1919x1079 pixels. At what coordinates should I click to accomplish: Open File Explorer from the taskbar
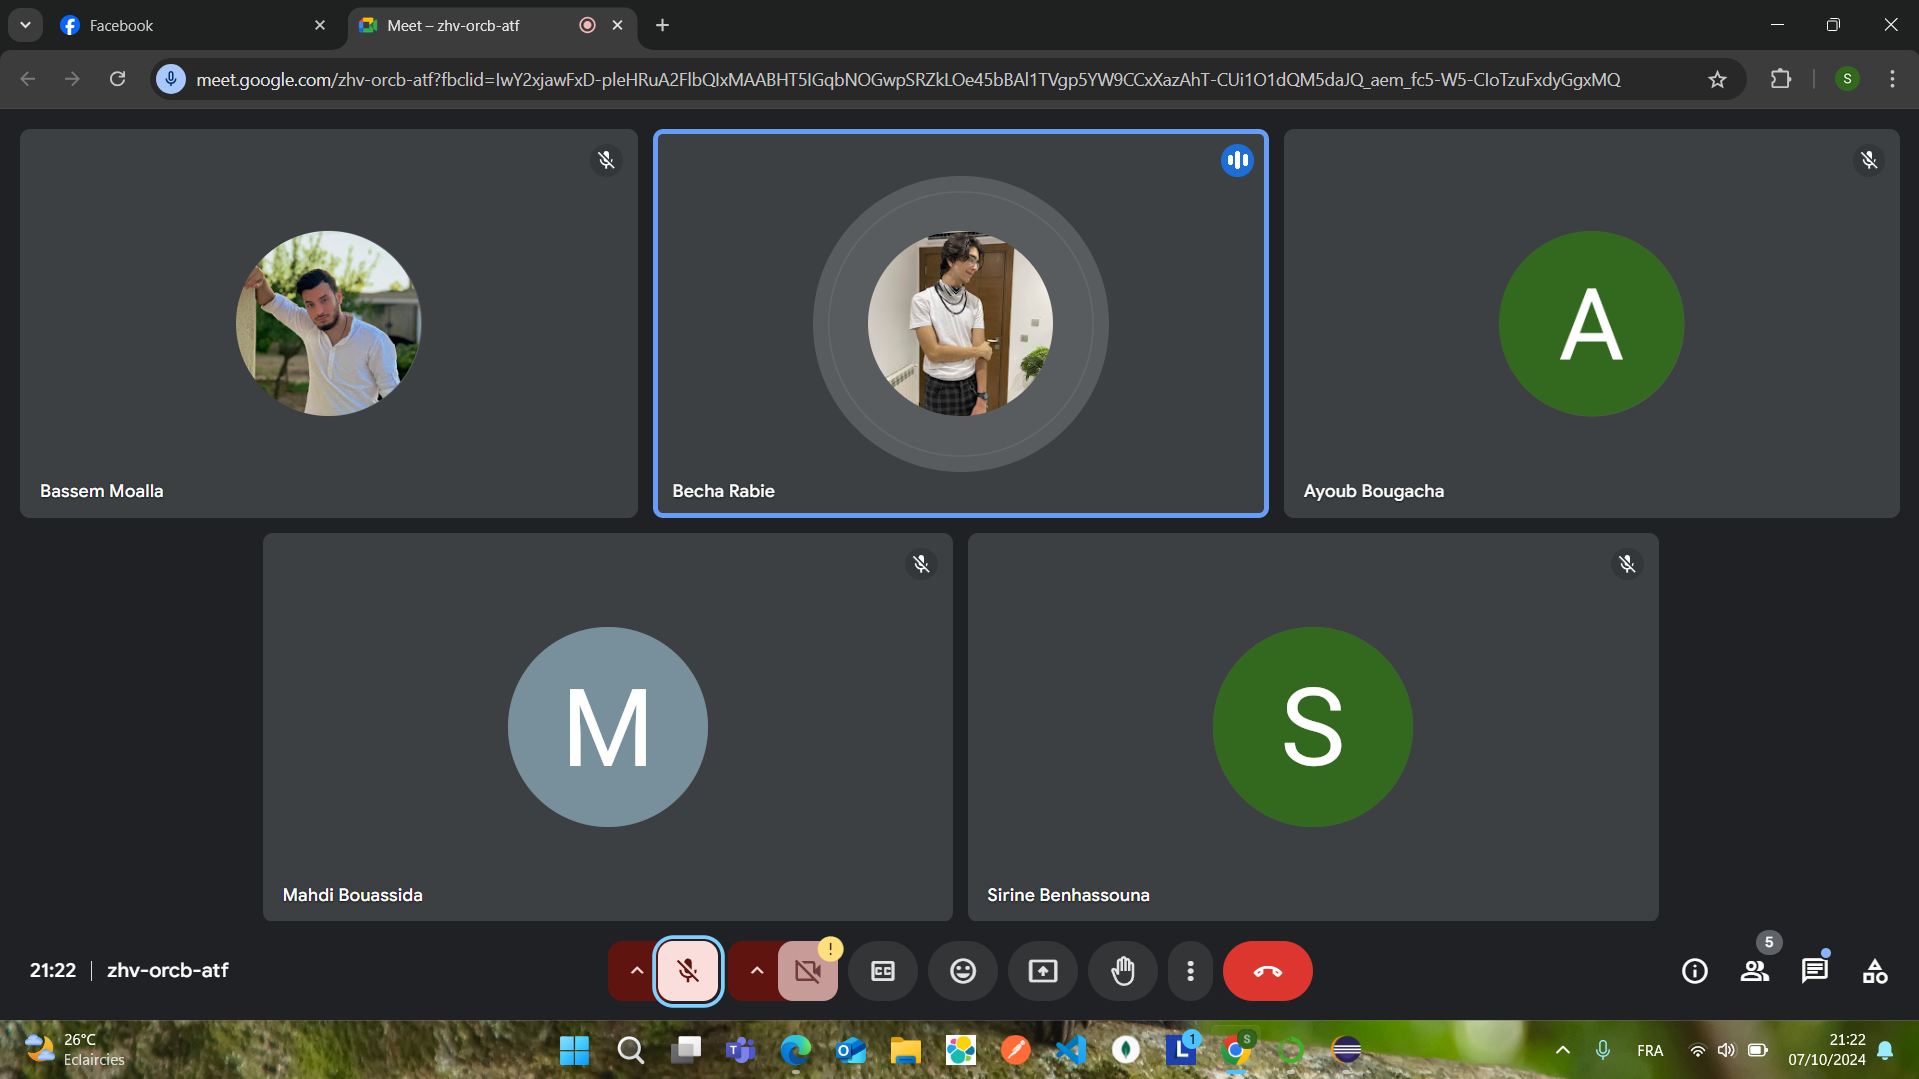pyautogui.click(x=906, y=1050)
